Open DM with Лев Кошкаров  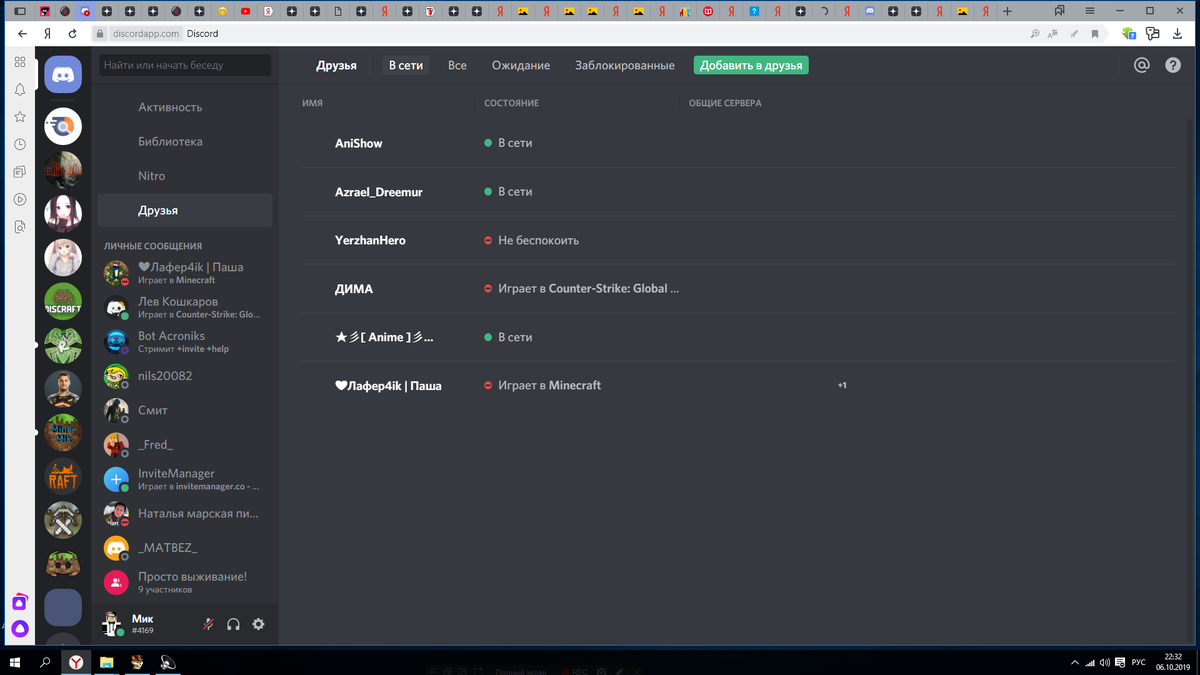(x=185, y=307)
